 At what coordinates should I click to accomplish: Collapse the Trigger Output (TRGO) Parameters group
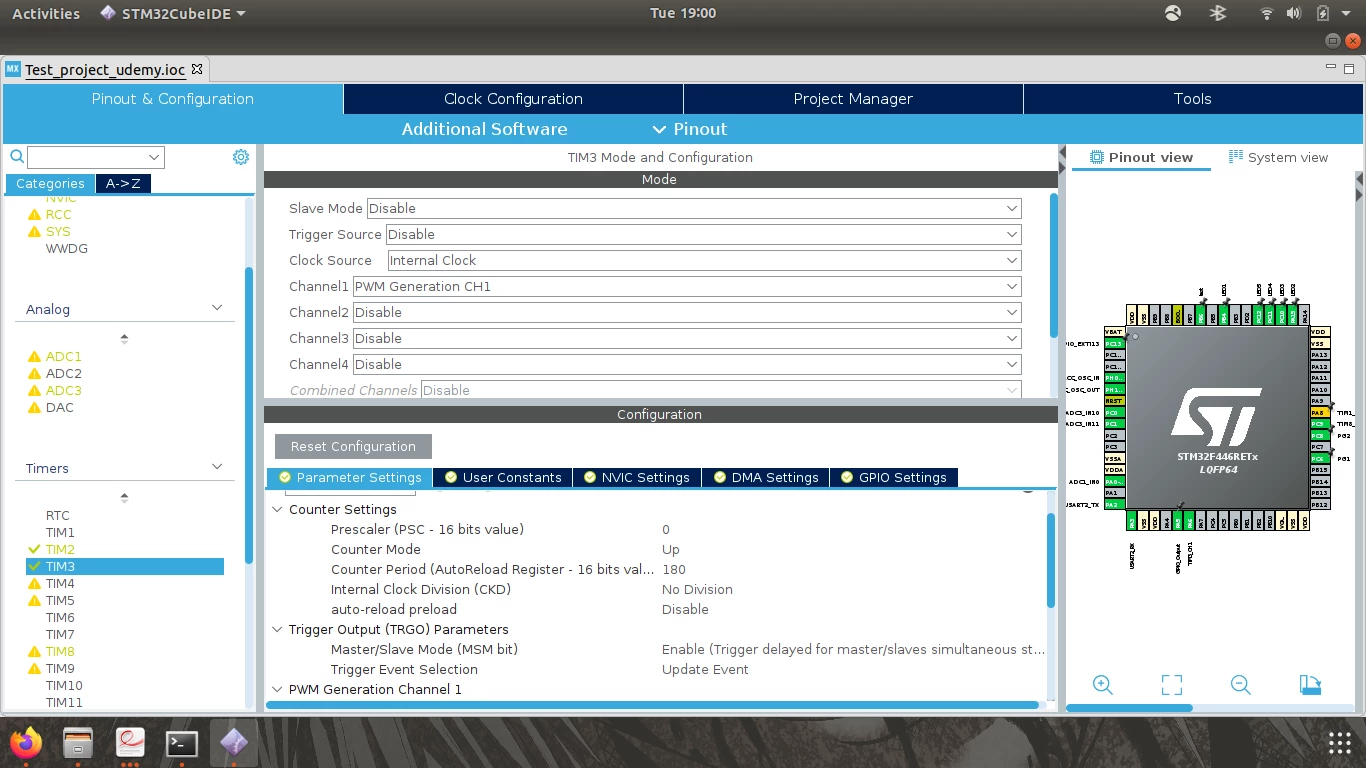pyautogui.click(x=277, y=629)
